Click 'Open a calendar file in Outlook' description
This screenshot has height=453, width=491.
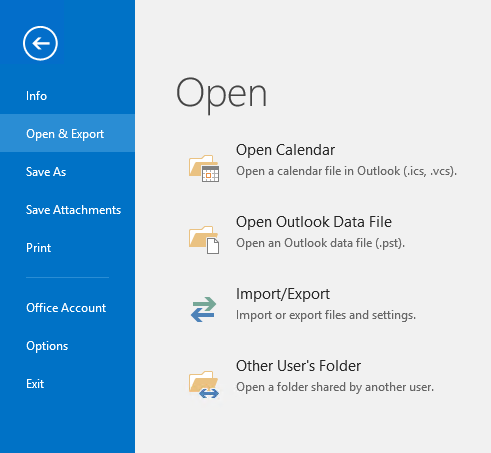click(x=346, y=171)
